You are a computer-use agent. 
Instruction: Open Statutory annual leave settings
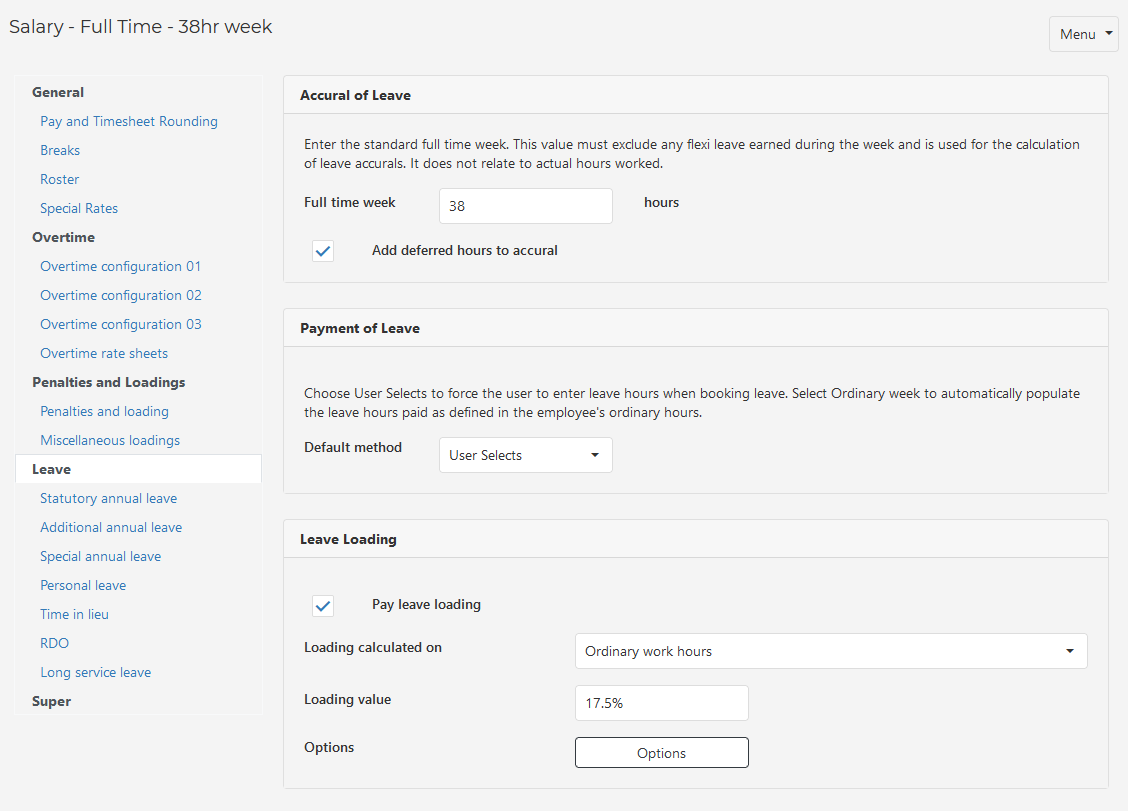click(108, 498)
